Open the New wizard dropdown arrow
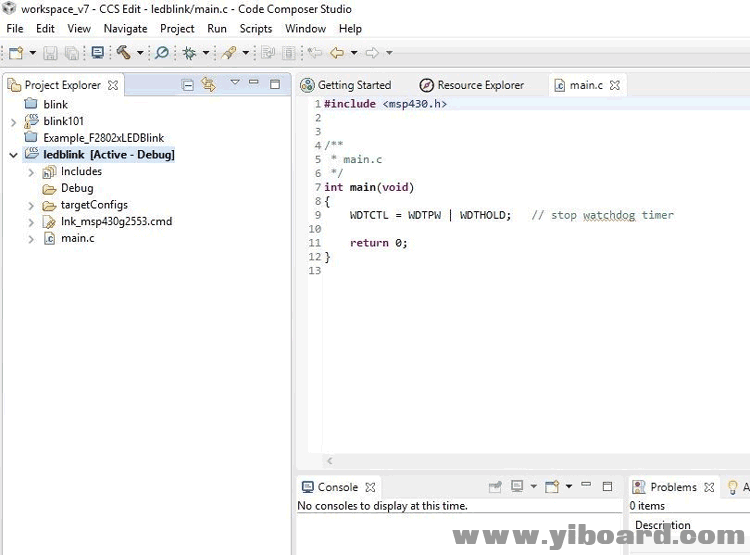This screenshot has width=750, height=555. tap(33, 52)
